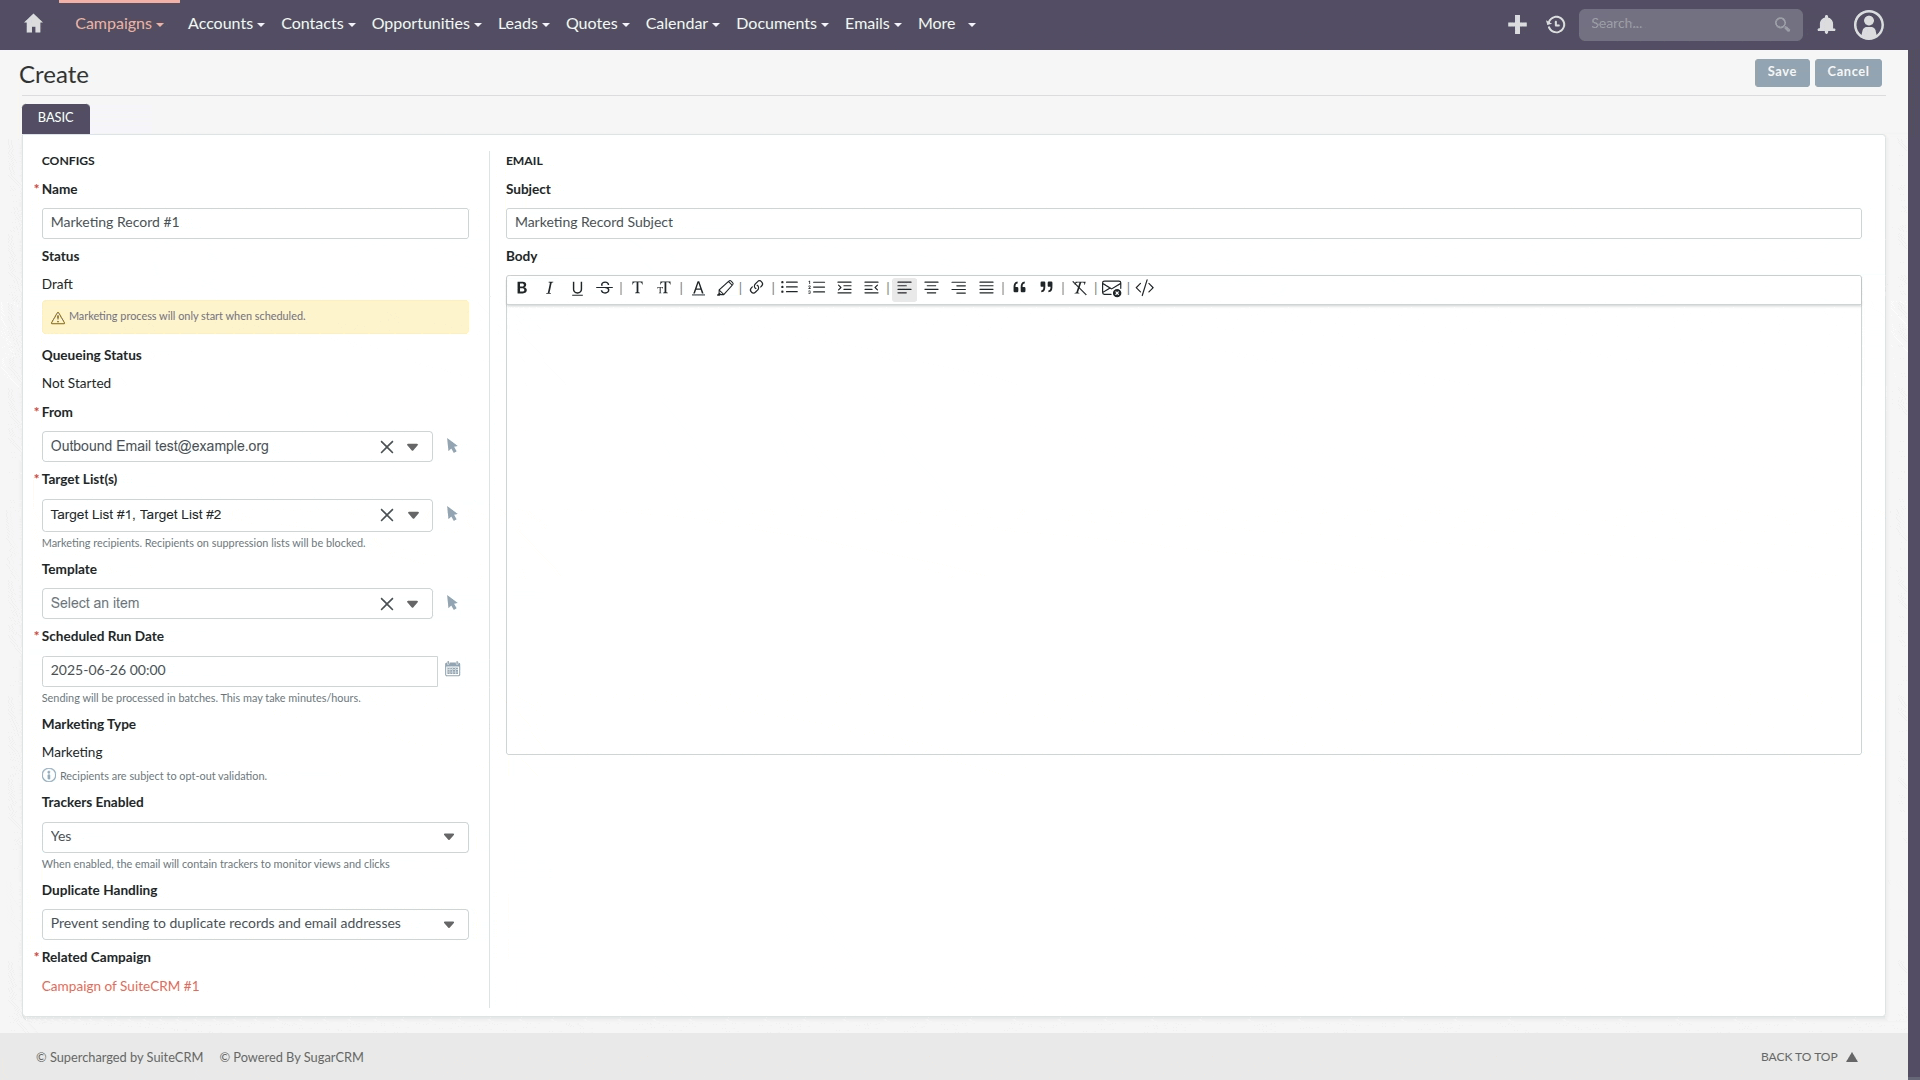Open the Trackers Enabled dropdown
This screenshot has height=1080, width=1920.
449,837
